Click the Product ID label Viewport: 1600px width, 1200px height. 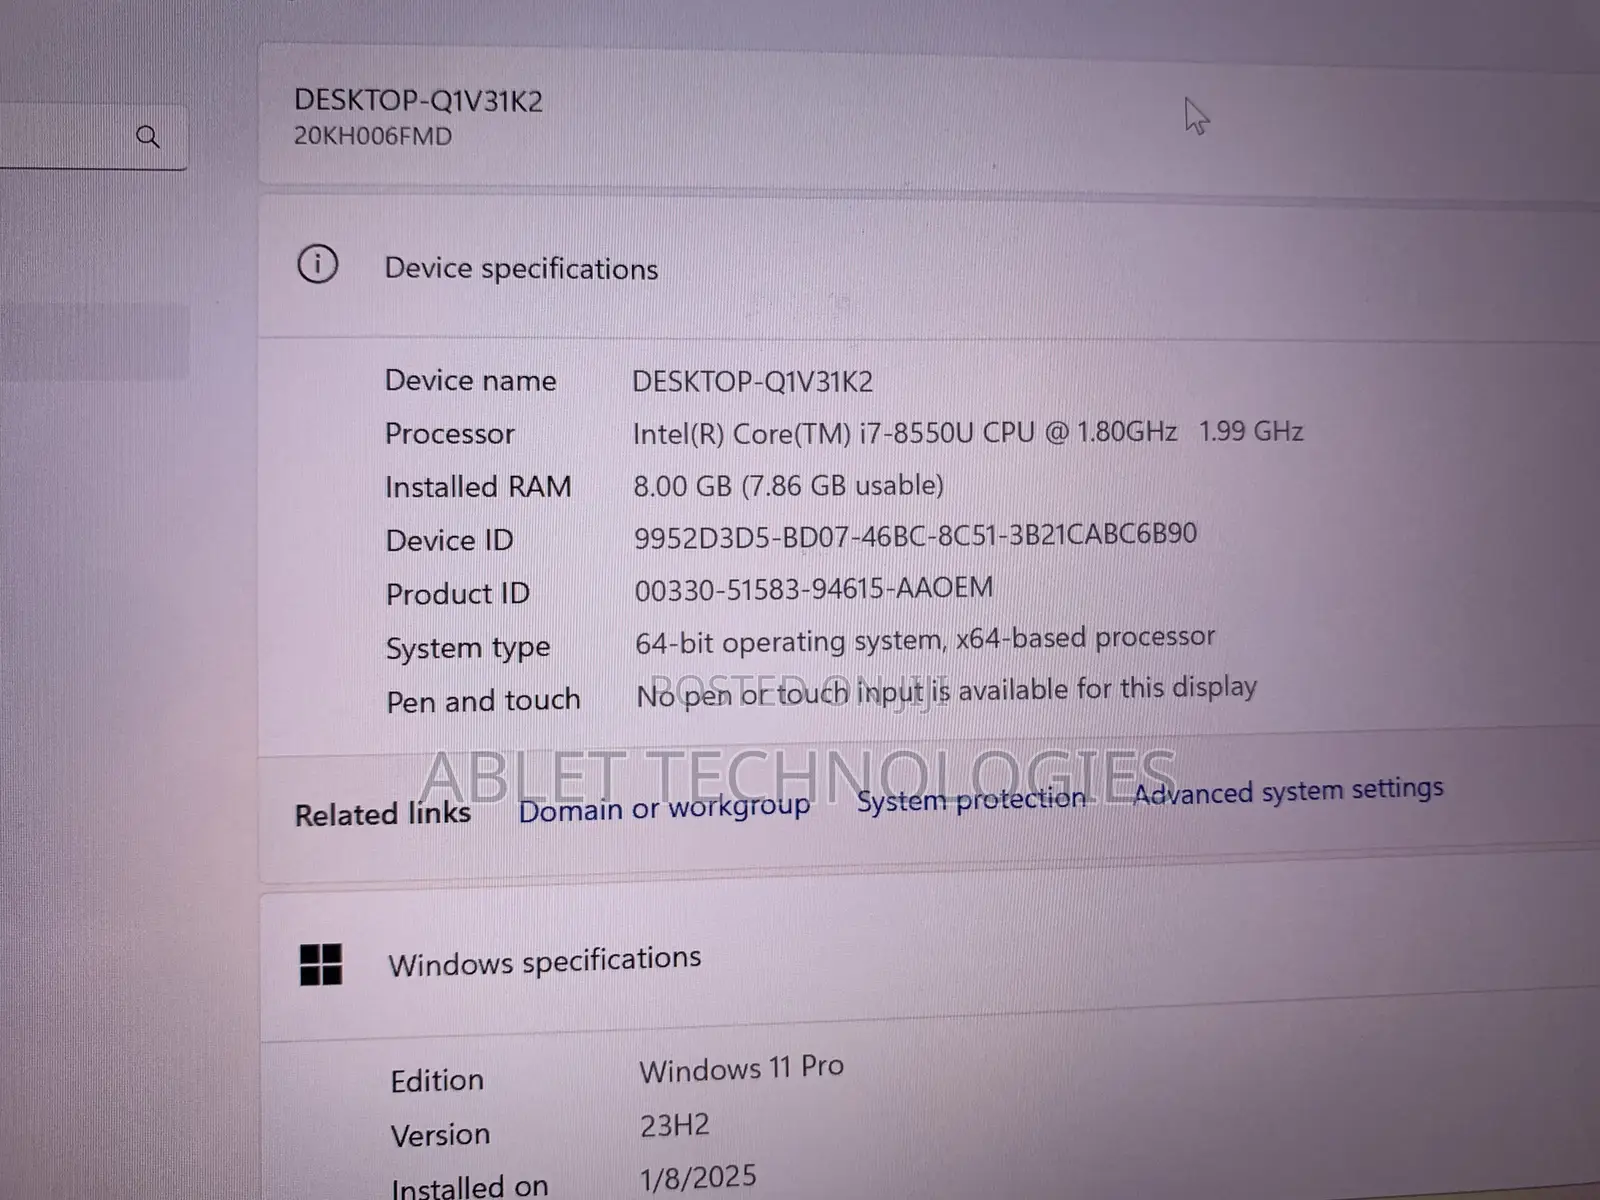coord(458,594)
